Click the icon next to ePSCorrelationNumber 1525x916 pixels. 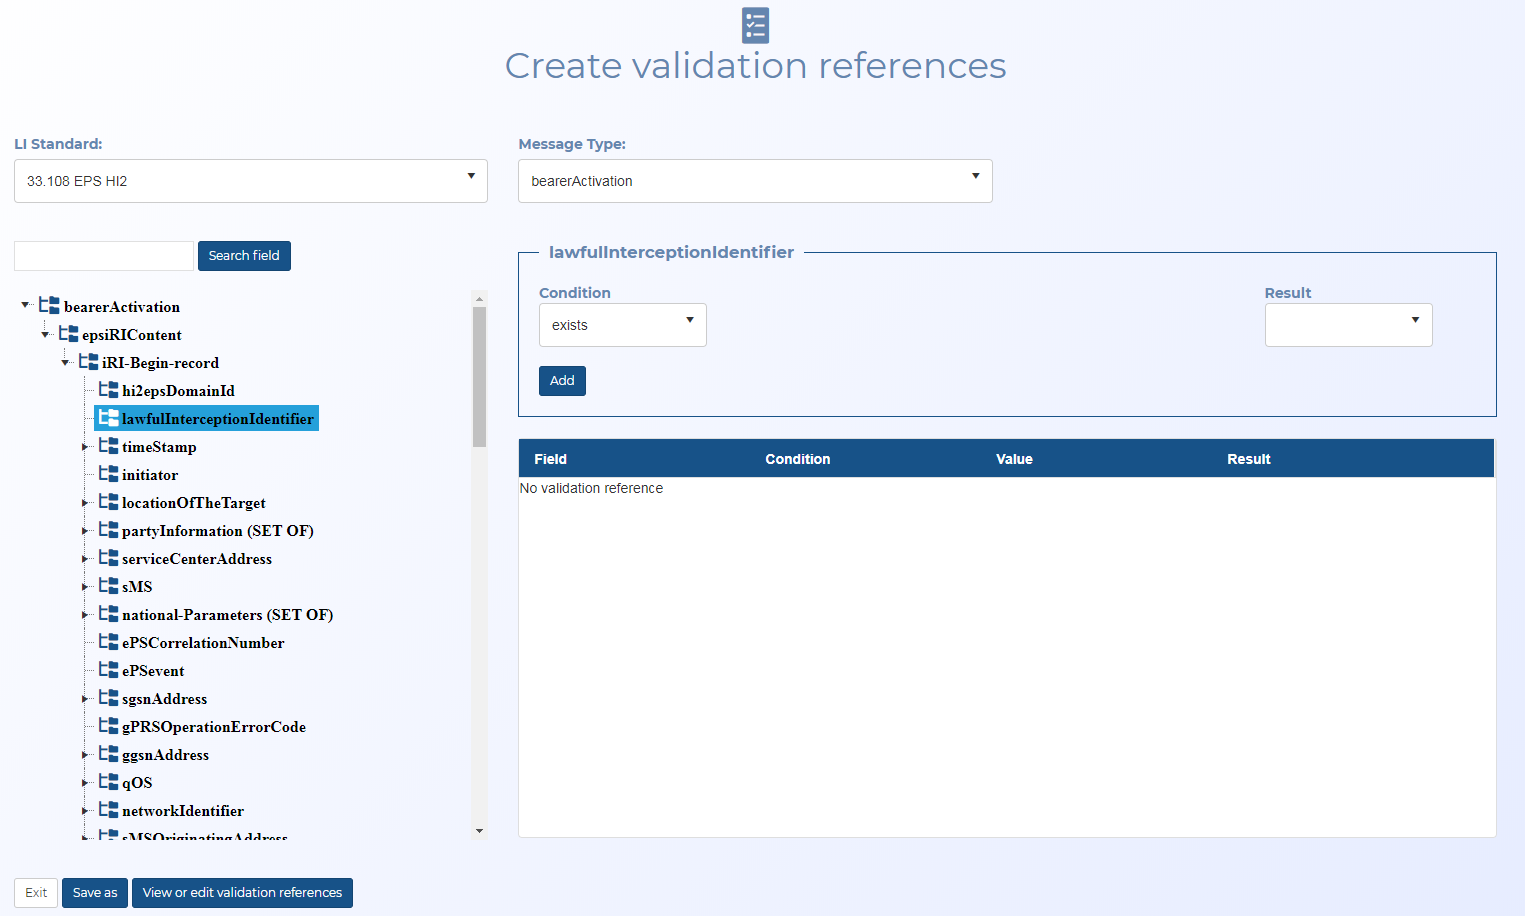tap(109, 642)
